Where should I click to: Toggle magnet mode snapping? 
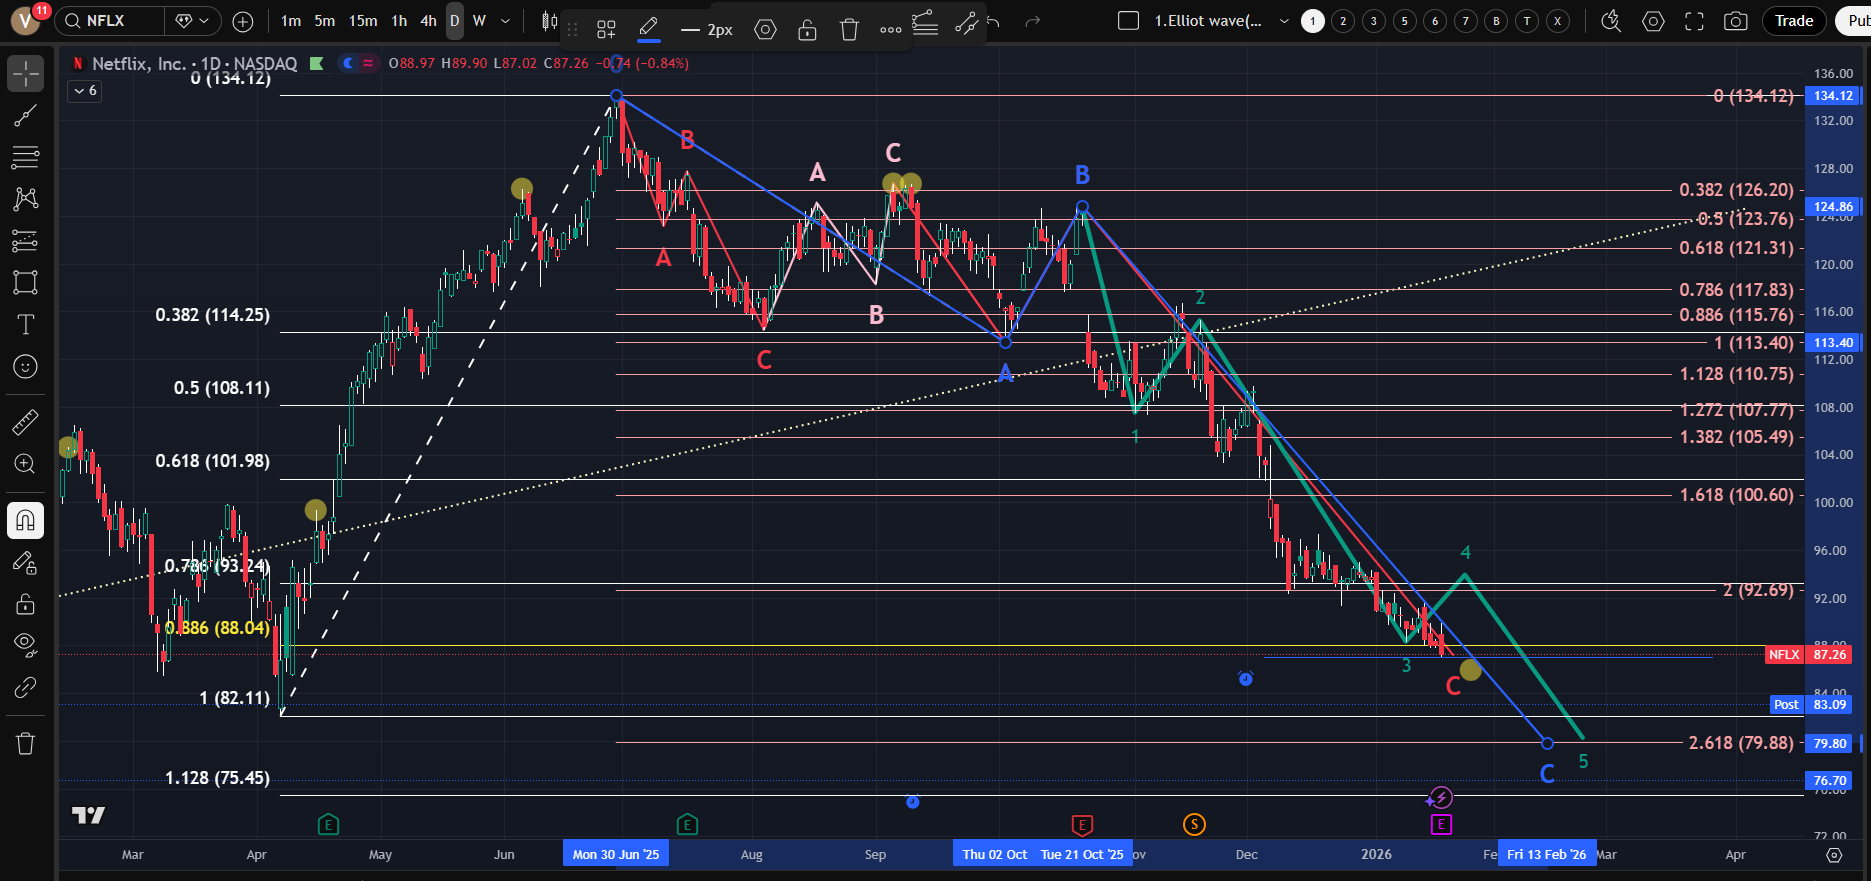[25, 520]
